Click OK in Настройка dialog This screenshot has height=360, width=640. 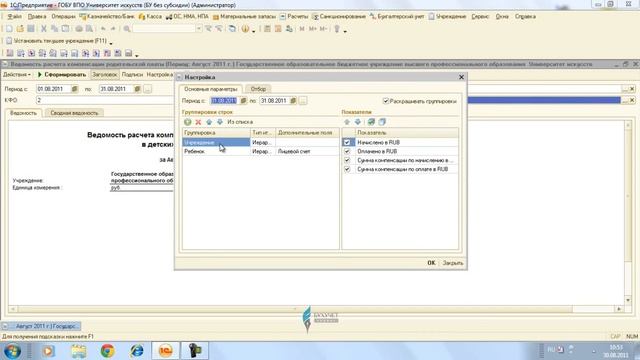[x=431, y=263]
